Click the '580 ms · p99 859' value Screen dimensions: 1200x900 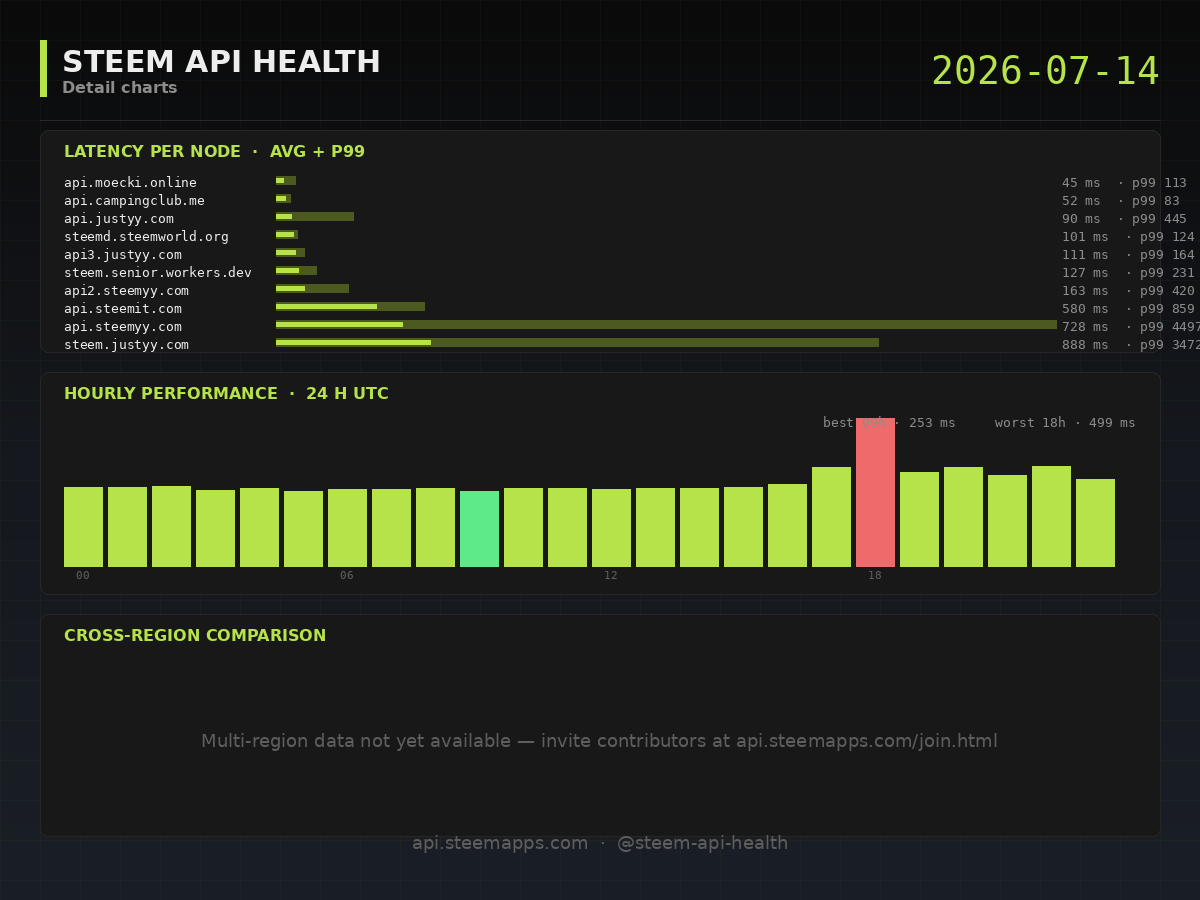click(1128, 309)
